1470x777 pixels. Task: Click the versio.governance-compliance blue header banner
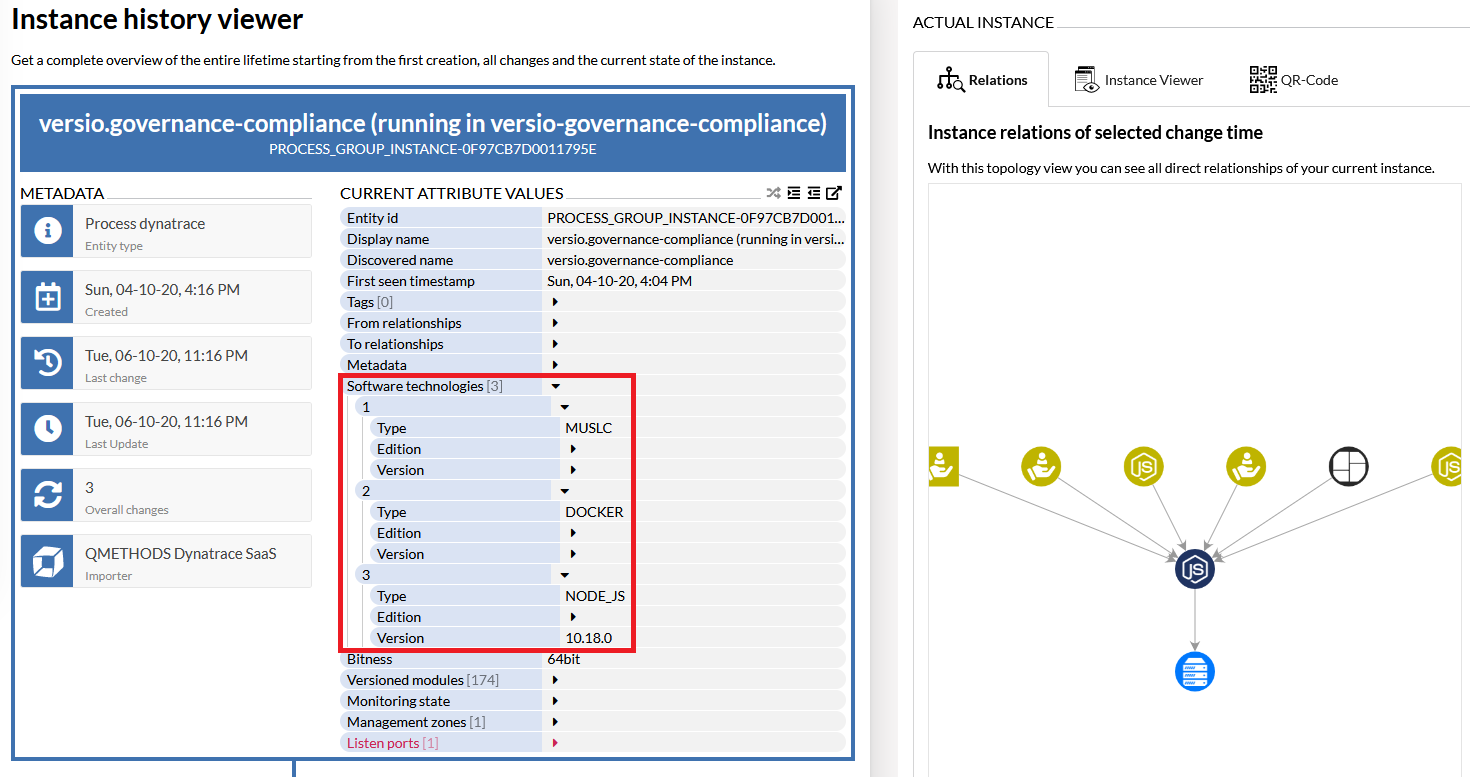433,134
